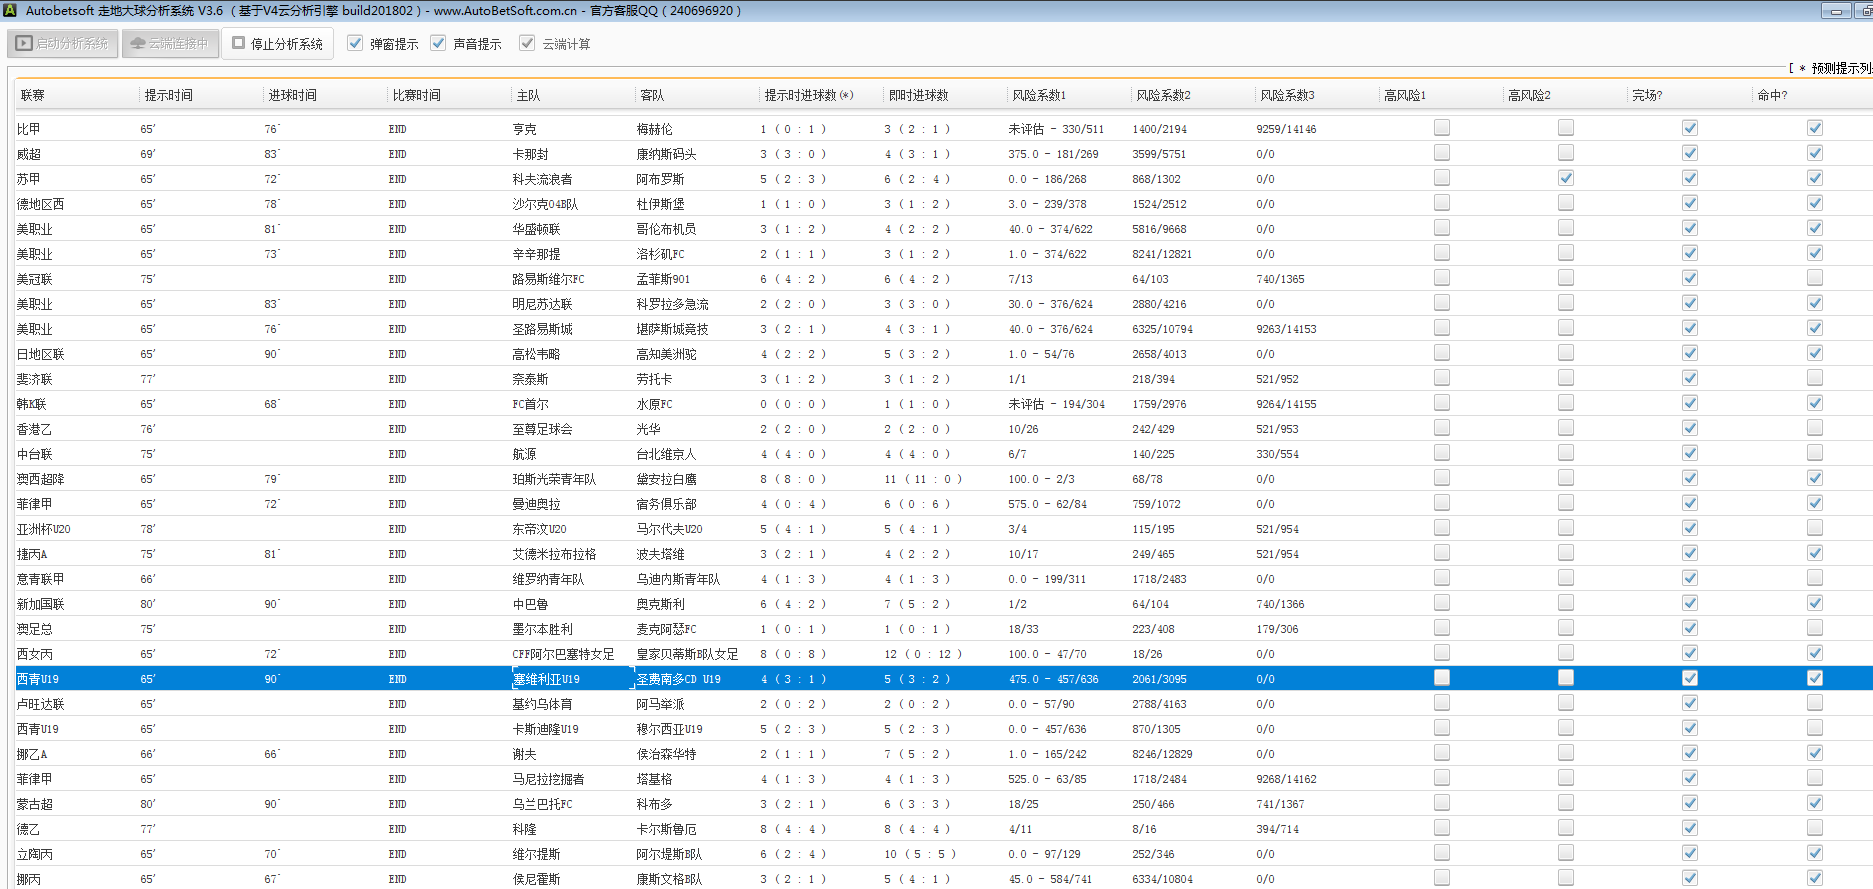The image size is (1873, 889).
Task: Sort by the 风险系数1 column header
Action: pyautogui.click(x=1039, y=95)
